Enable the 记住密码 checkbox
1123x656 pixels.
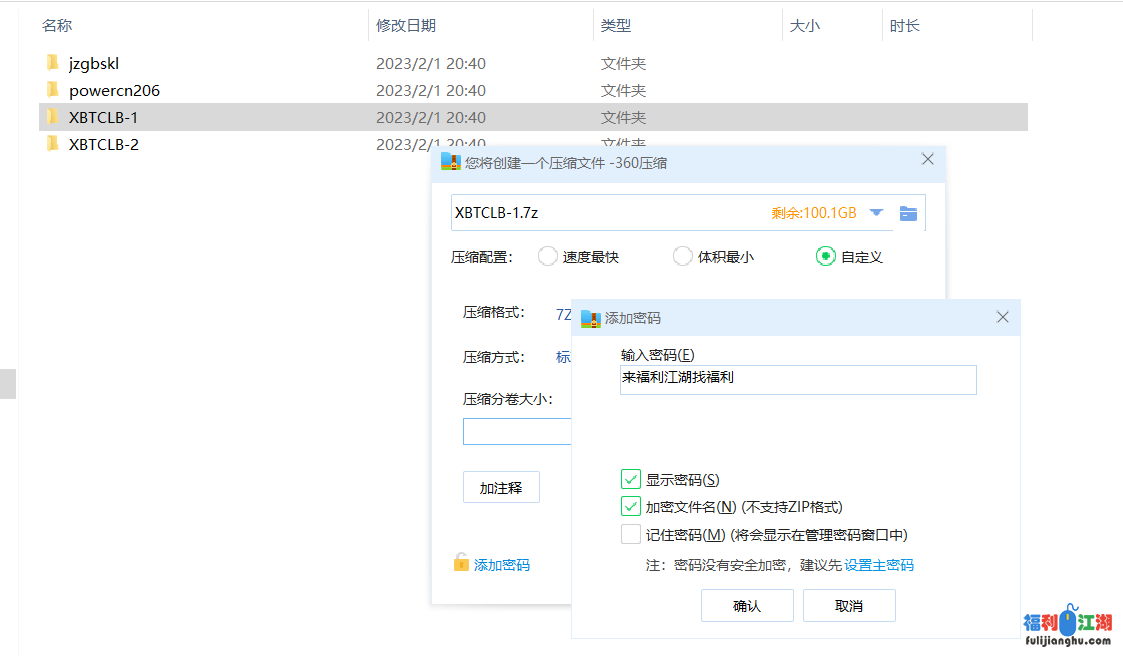[630, 535]
